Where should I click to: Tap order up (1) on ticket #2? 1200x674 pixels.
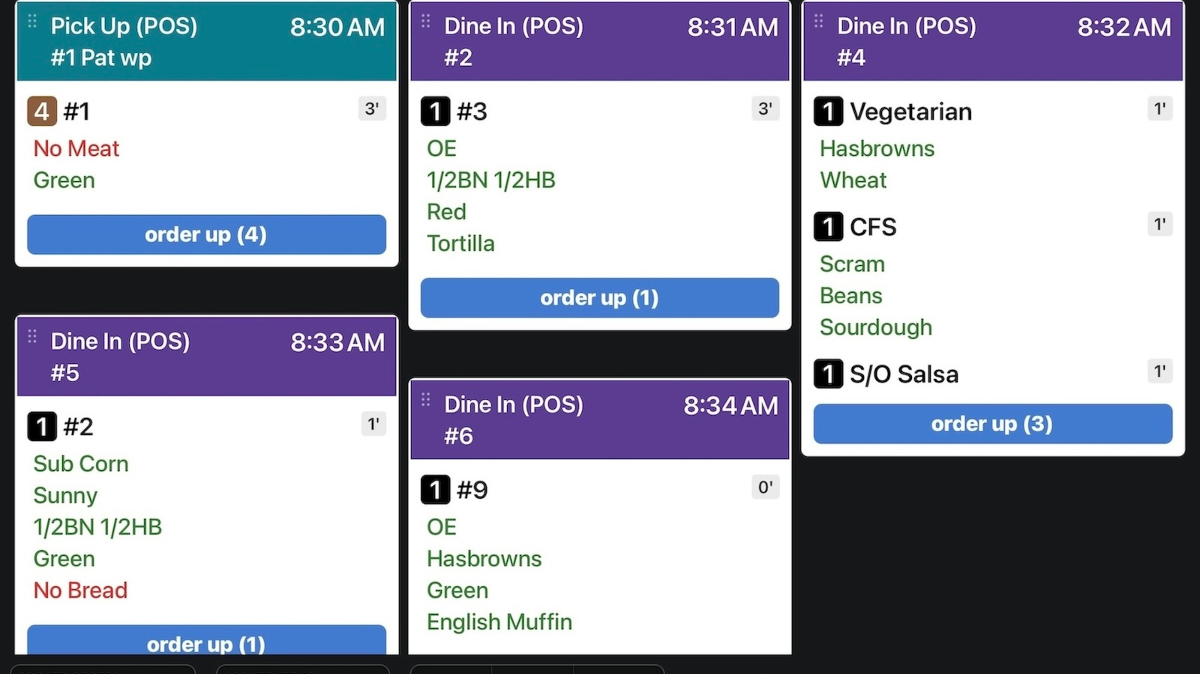pyautogui.click(x=599, y=298)
